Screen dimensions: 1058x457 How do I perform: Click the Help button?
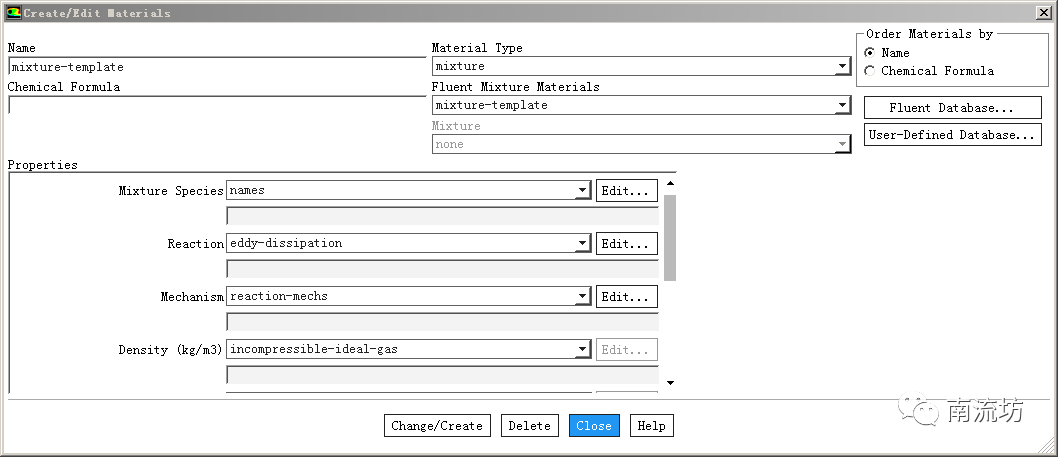[x=651, y=426]
